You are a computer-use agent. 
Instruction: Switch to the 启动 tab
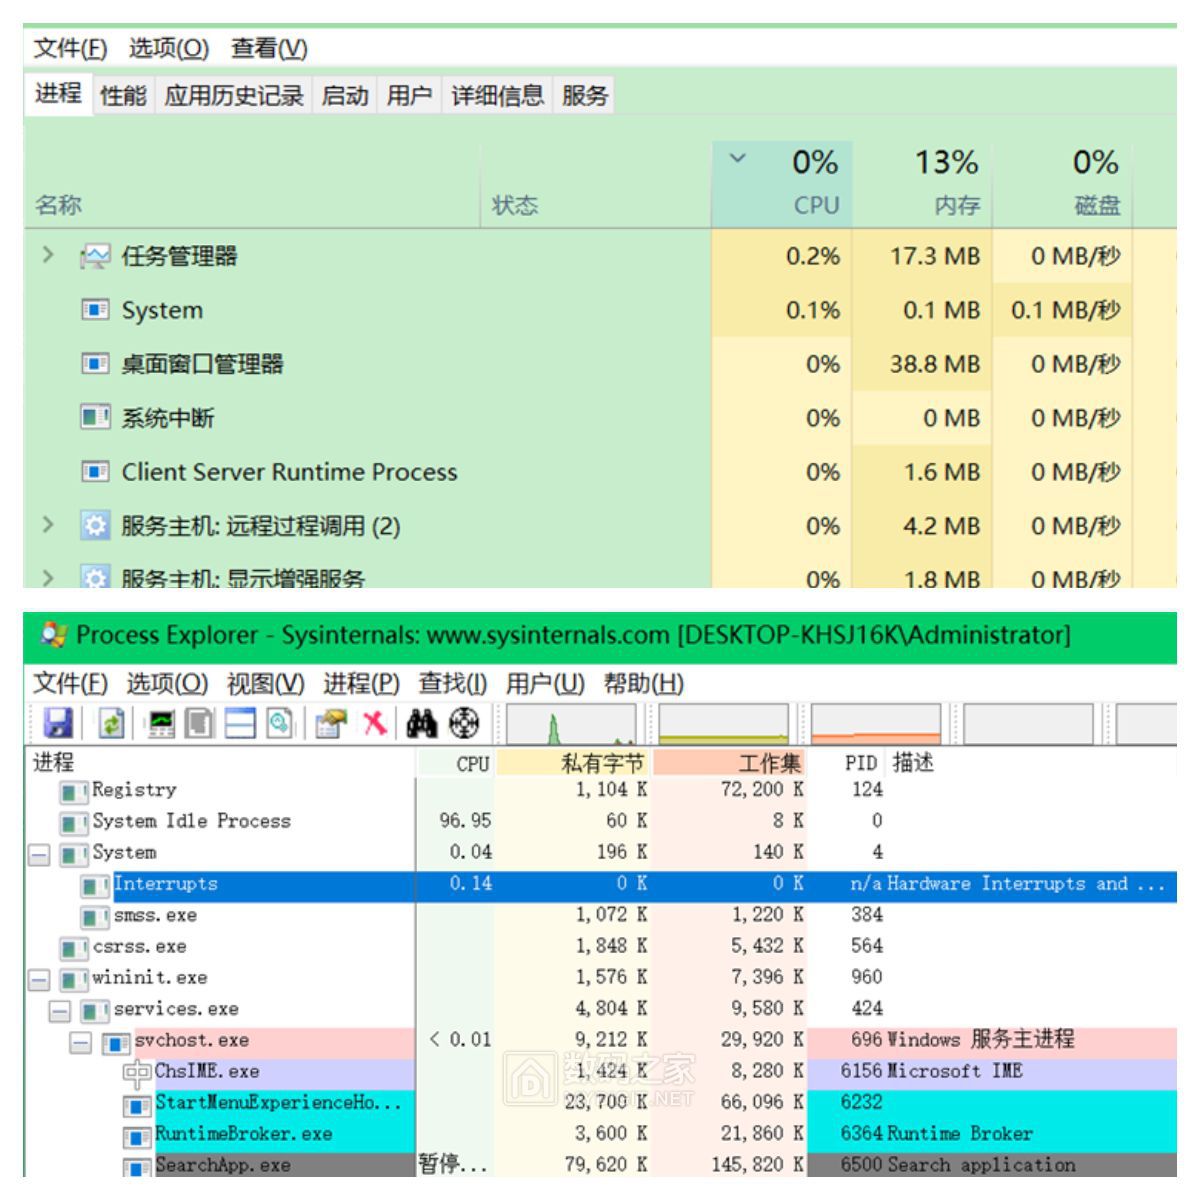tap(345, 96)
